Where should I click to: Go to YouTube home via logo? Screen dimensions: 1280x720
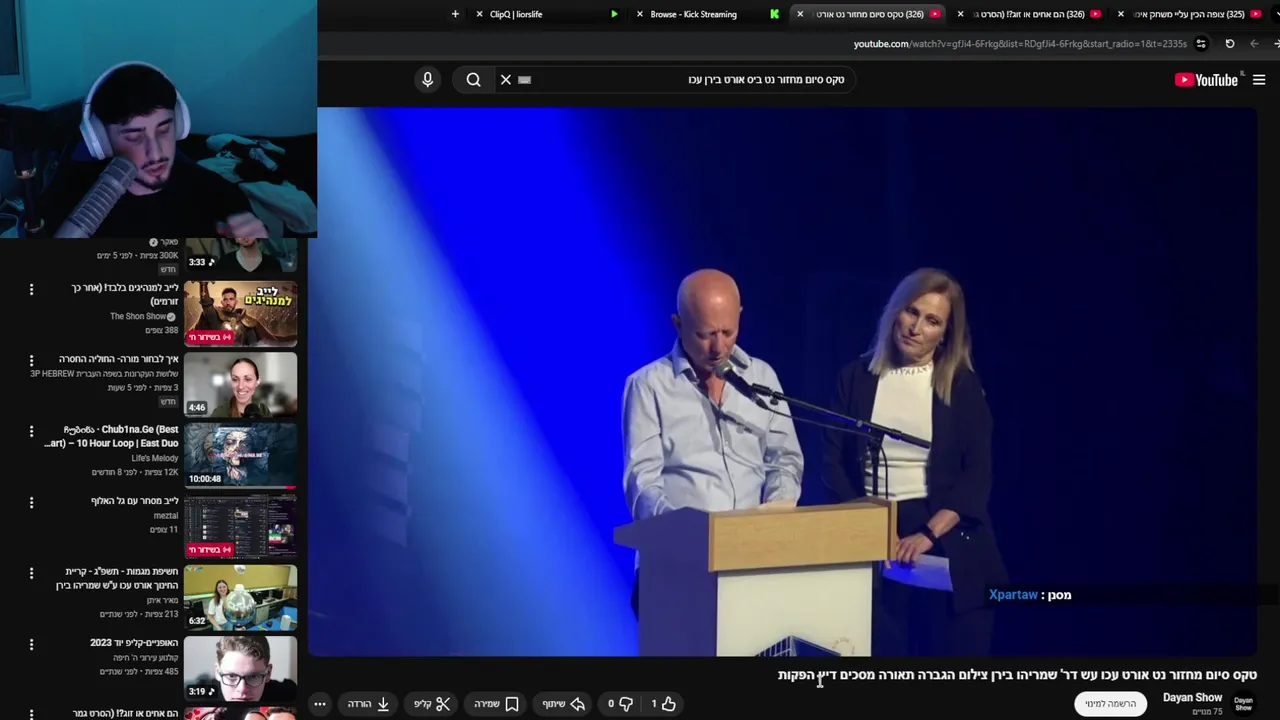(1207, 80)
